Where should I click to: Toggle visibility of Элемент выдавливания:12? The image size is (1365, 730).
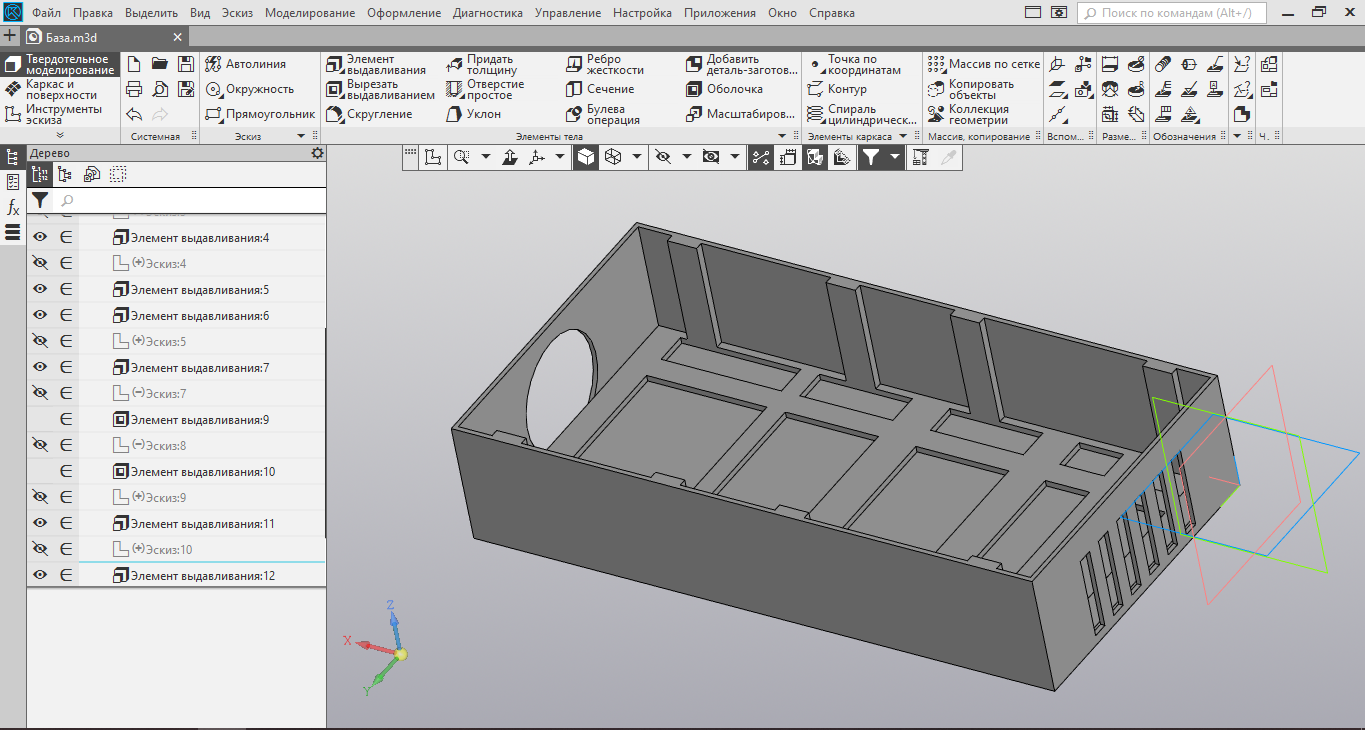(x=40, y=576)
